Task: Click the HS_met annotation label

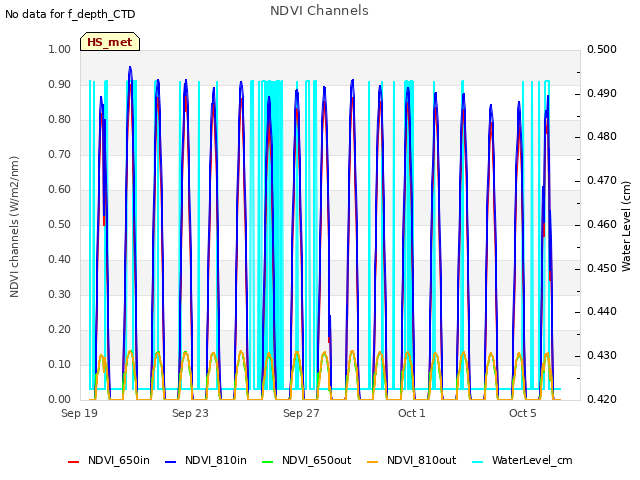Action: (110, 42)
